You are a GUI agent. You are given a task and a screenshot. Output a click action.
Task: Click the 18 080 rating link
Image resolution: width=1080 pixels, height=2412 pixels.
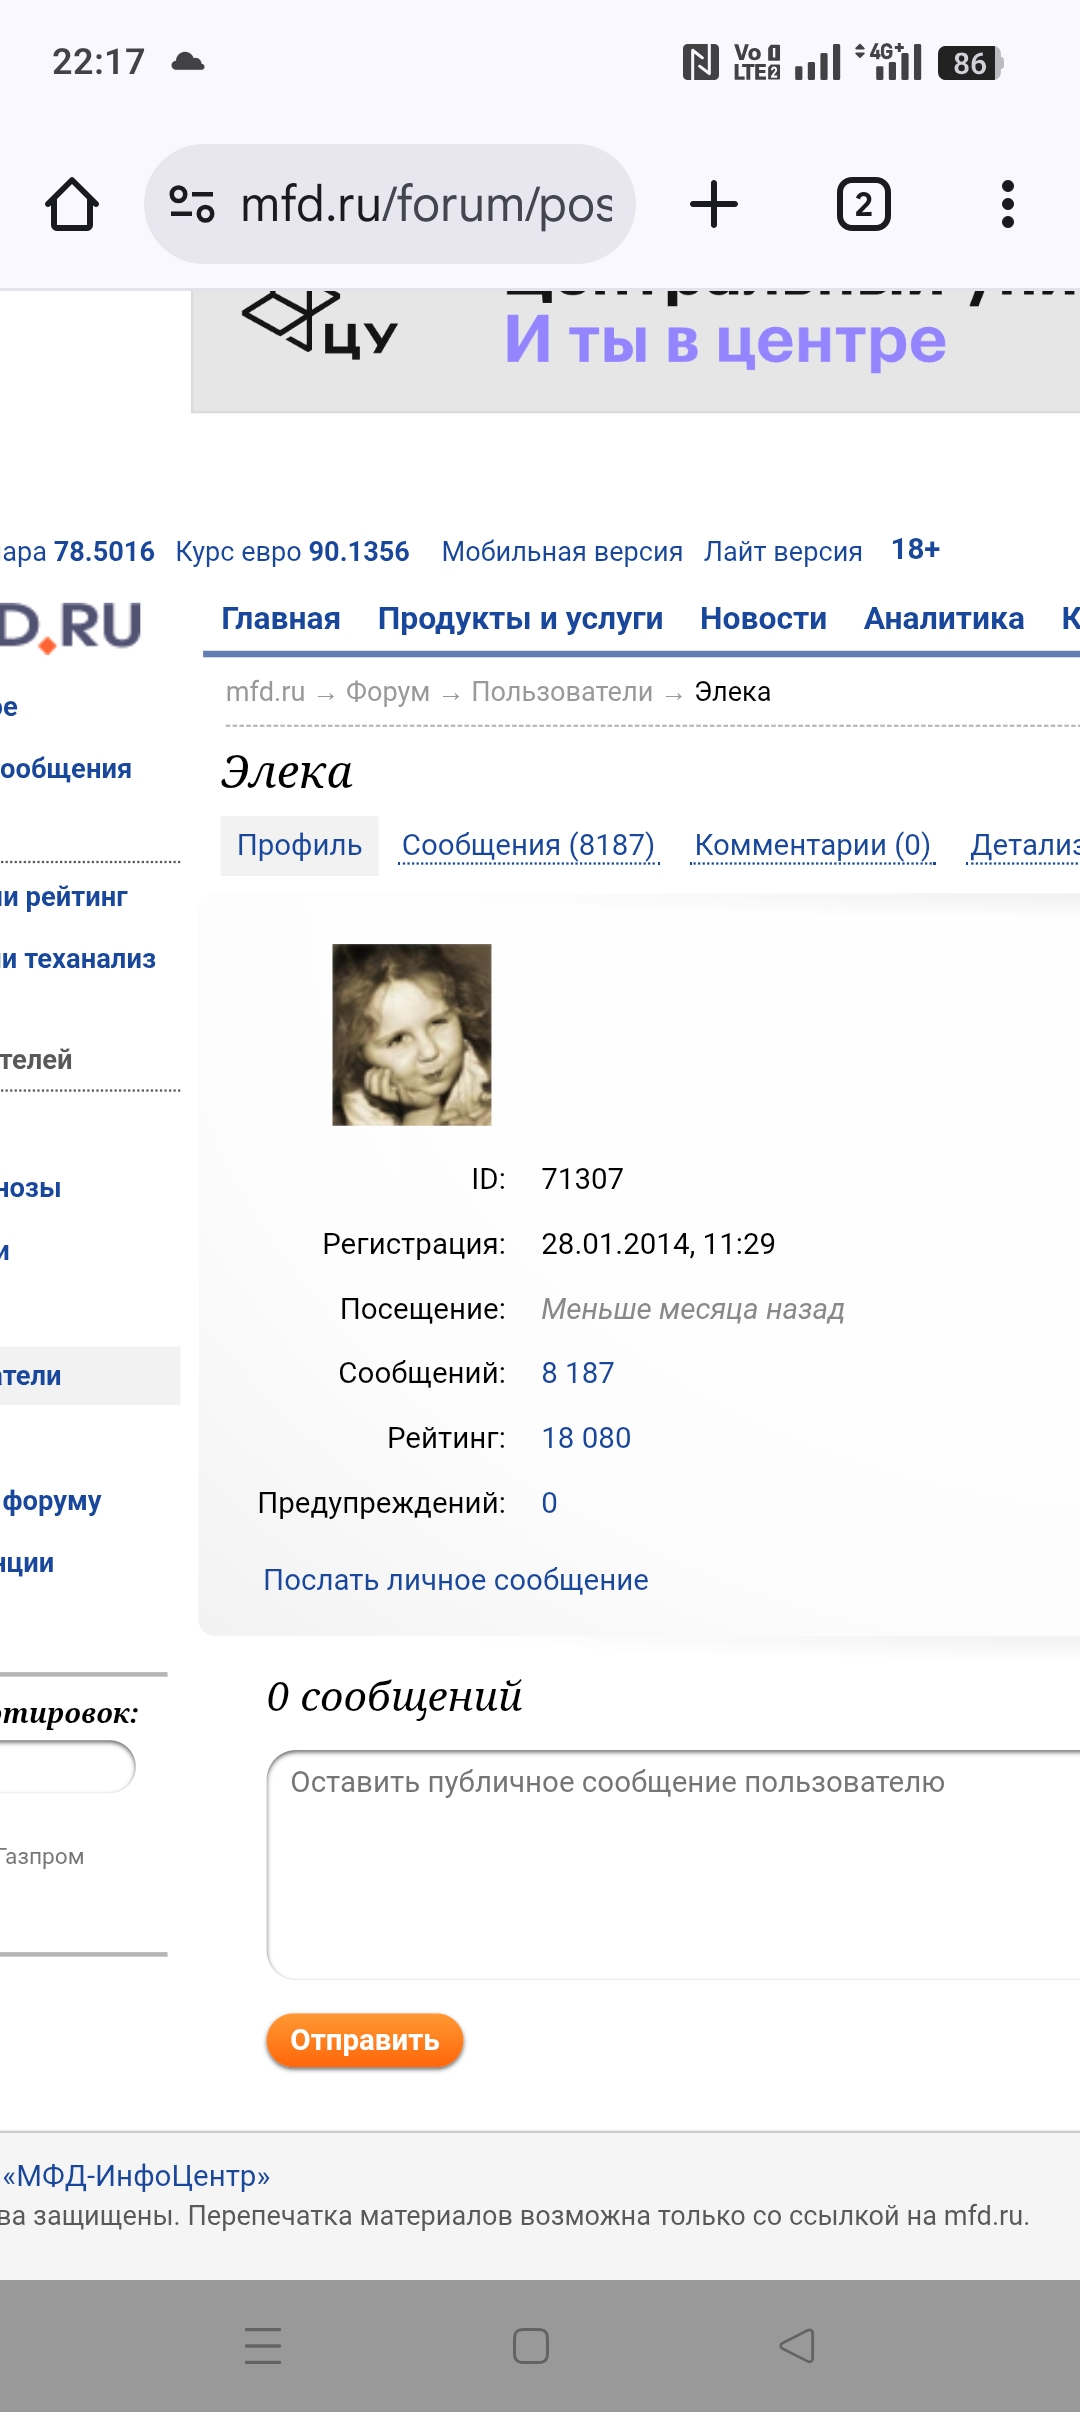tap(586, 1438)
